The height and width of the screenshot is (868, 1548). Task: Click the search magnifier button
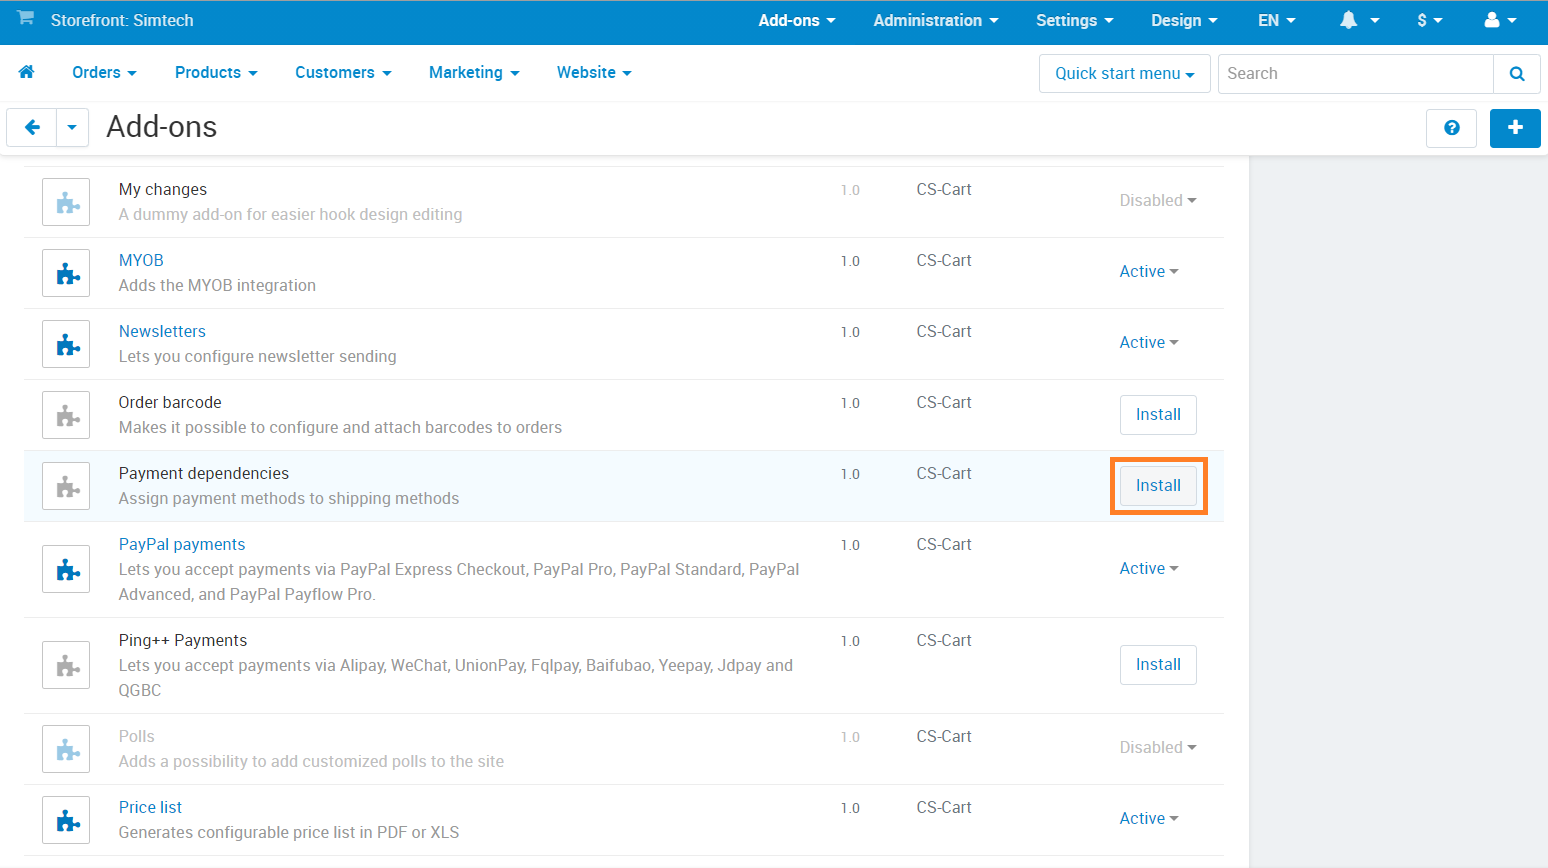[1517, 74]
